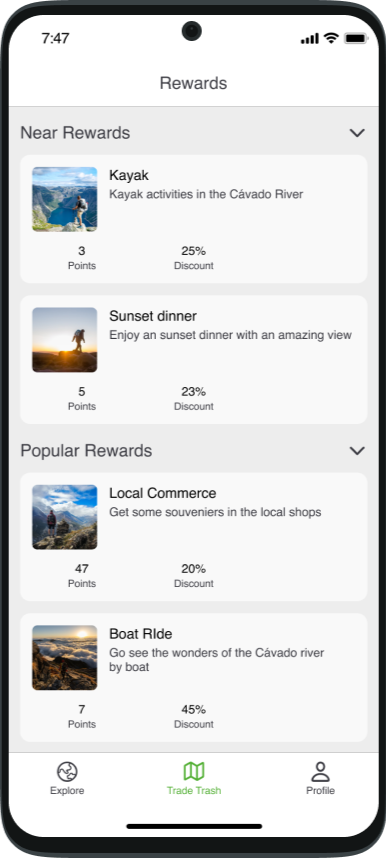Image resolution: width=386 pixels, height=858 pixels.
Task: Tap the 45% Discount on Boat RIde
Action: tap(194, 717)
